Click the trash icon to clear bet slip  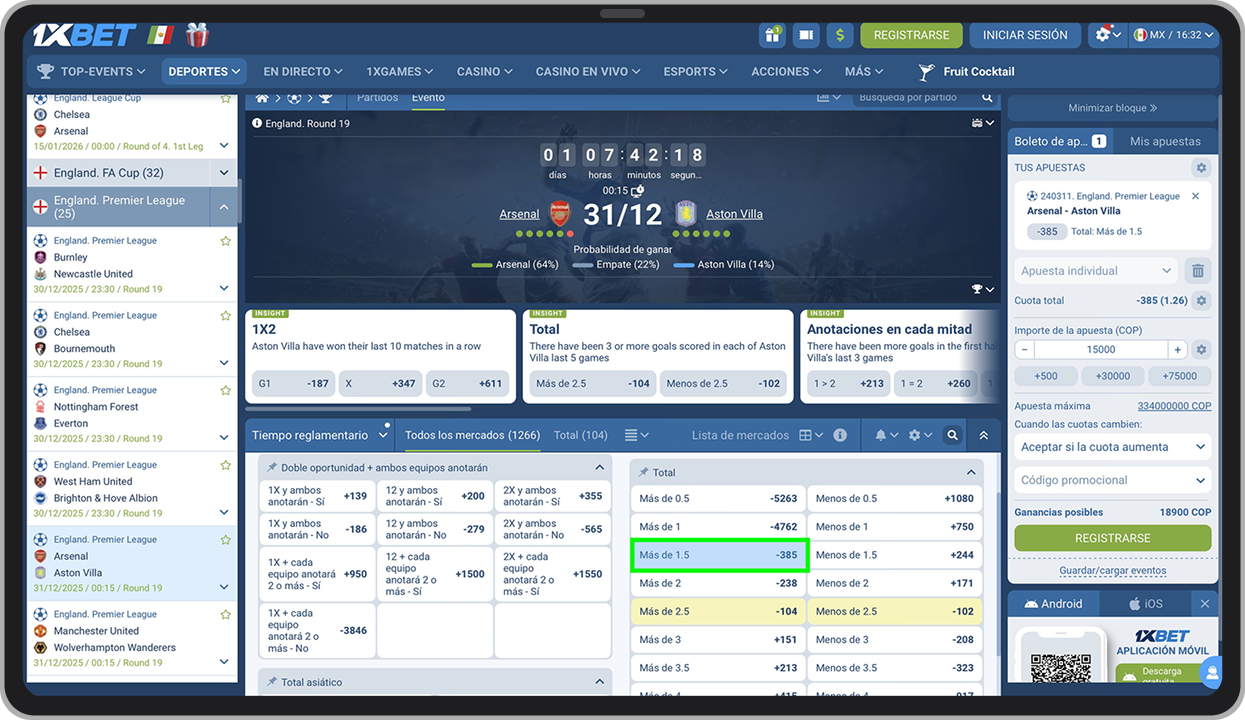click(1197, 271)
